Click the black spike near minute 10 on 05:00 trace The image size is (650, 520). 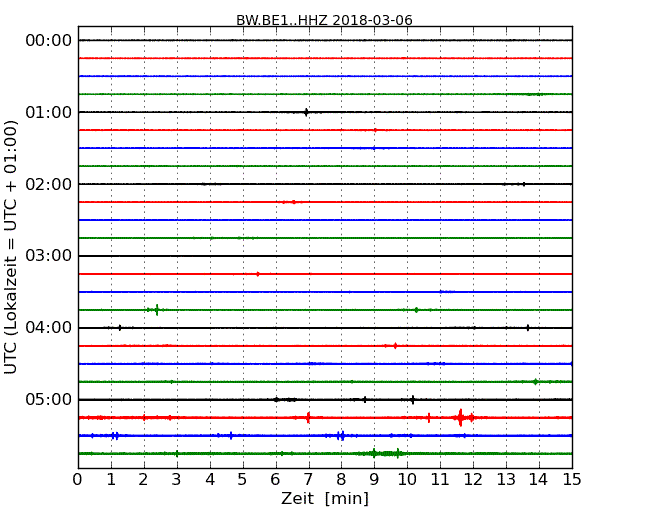412,400
